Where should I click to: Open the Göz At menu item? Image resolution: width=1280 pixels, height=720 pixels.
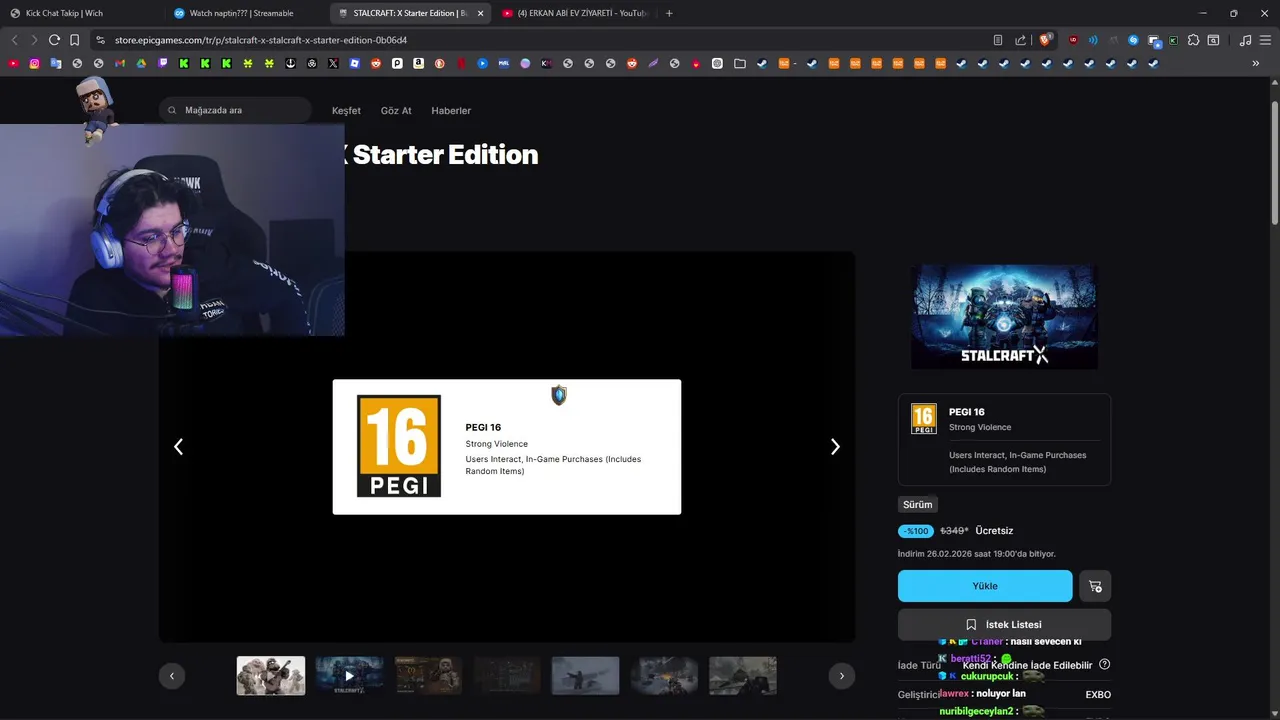(x=396, y=110)
